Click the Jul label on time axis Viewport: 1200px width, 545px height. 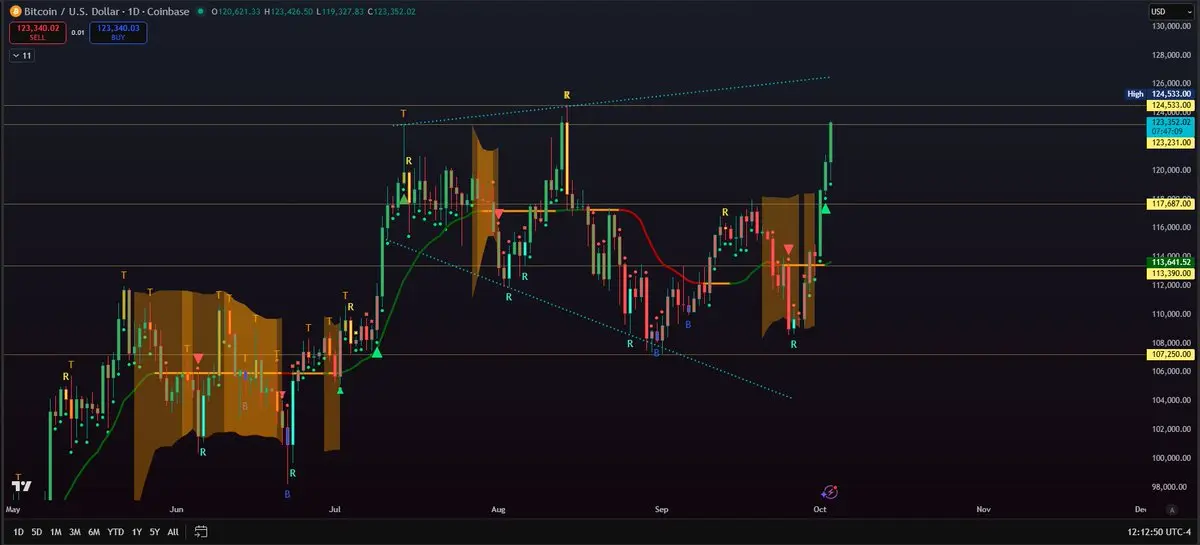click(x=334, y=509)
